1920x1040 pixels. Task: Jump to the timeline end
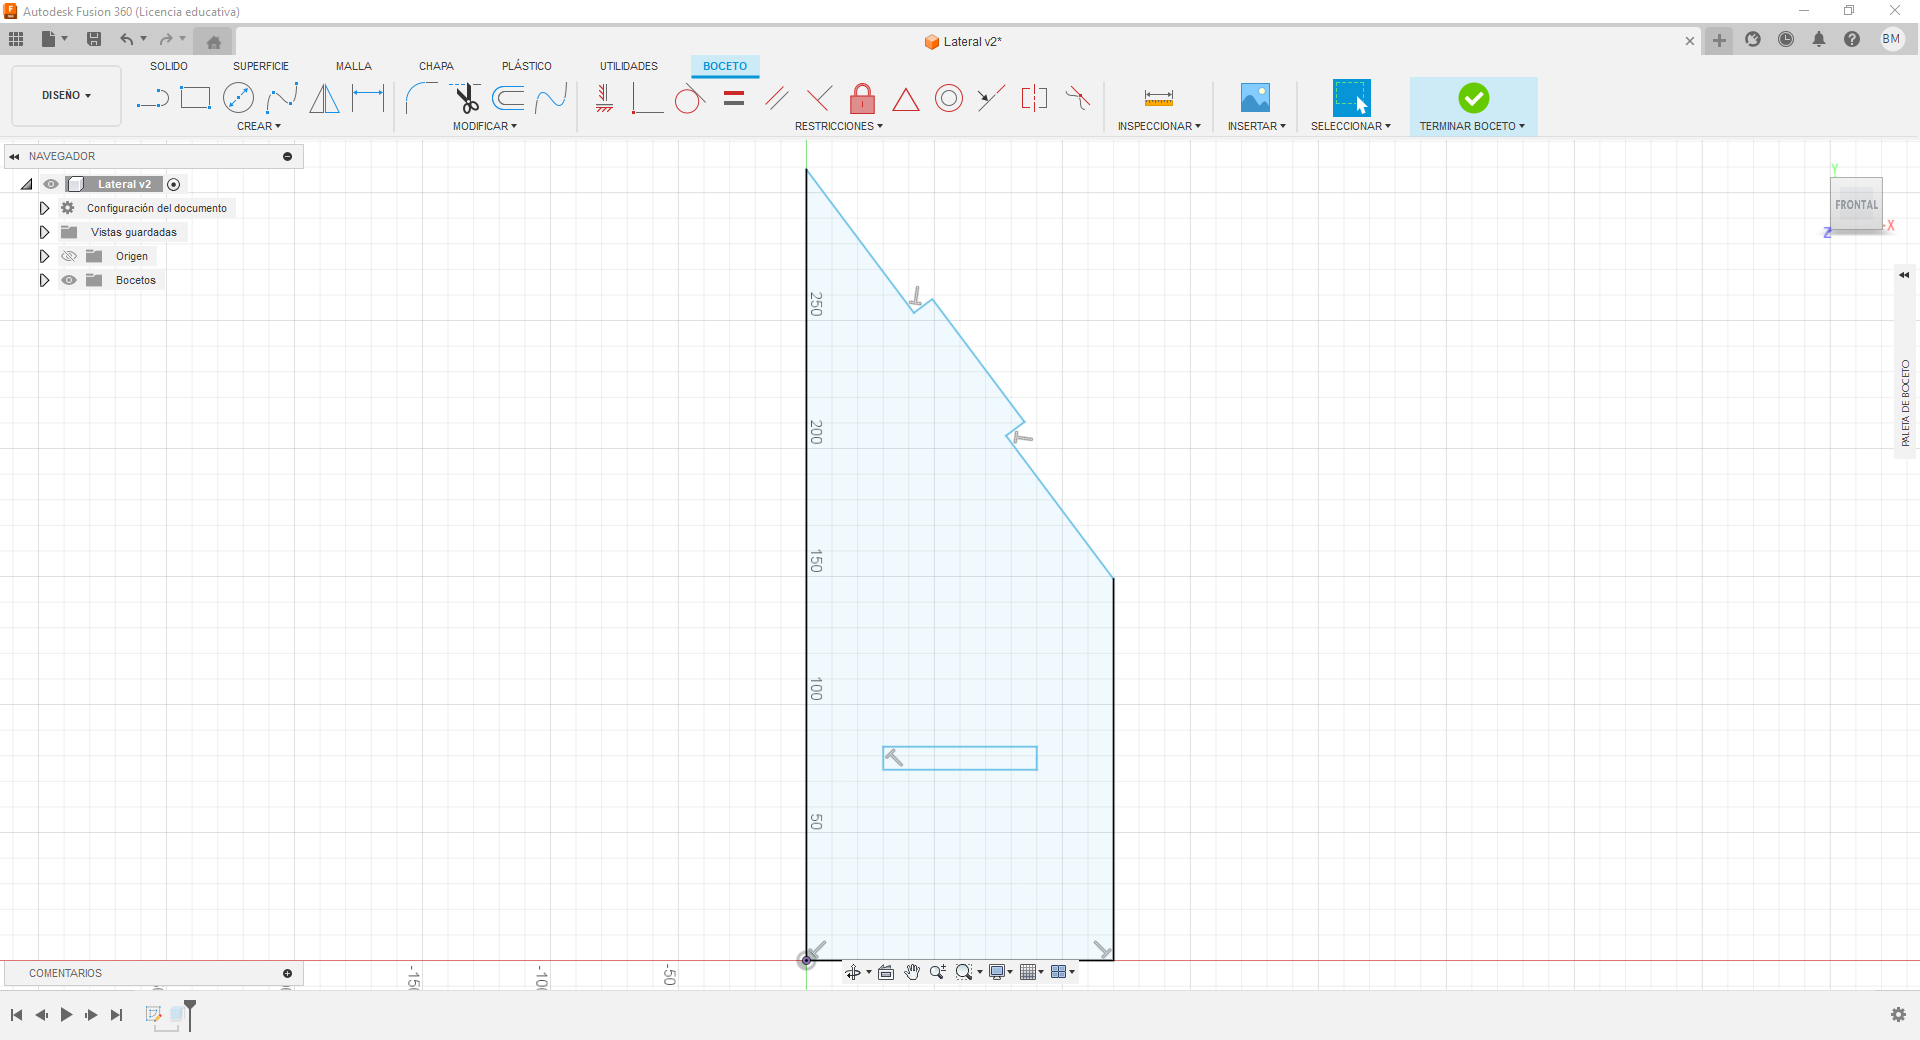[117, 1015]
